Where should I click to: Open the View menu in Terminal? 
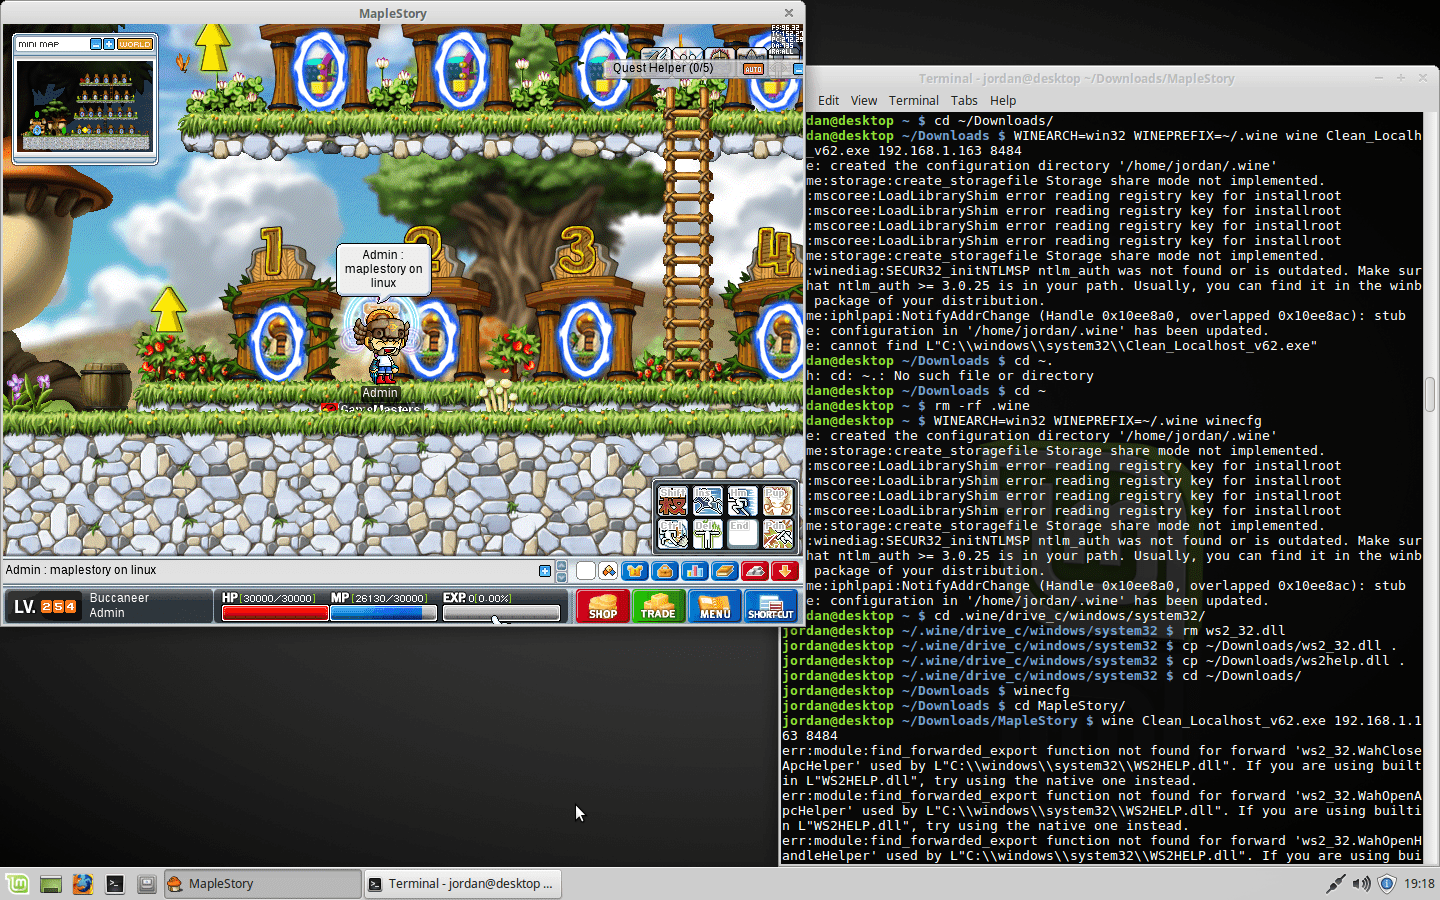coord(864,100)
